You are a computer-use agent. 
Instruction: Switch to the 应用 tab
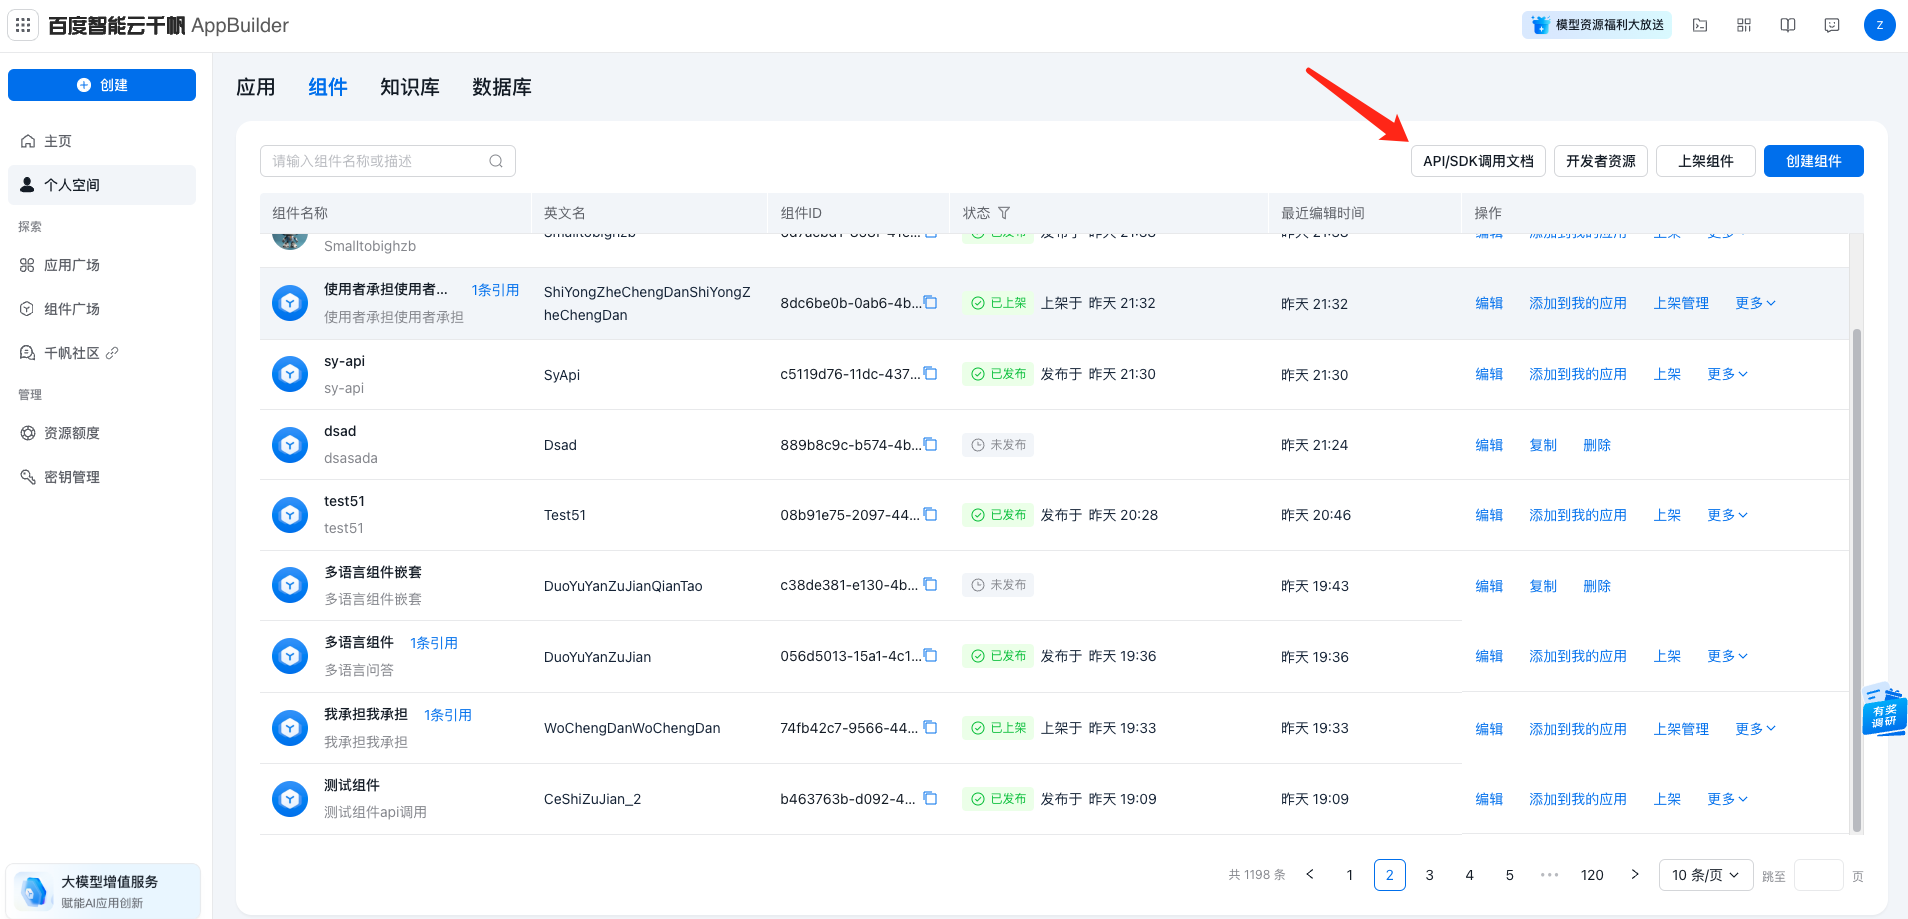pyautogui.click(x=256, y=87)
